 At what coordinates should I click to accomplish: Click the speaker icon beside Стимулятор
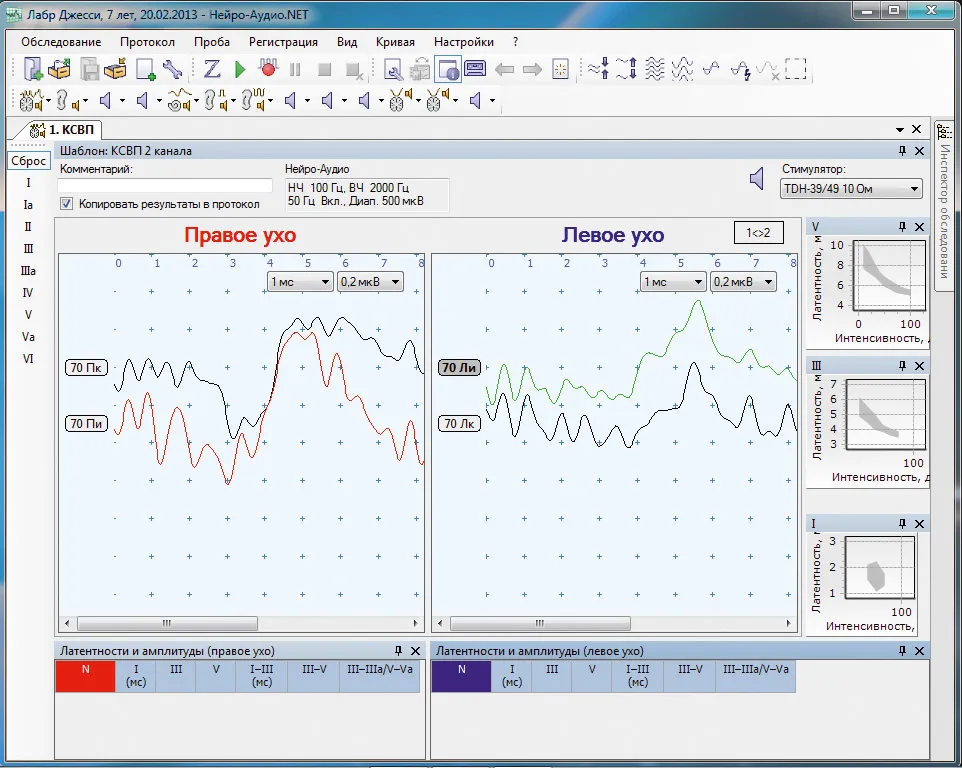point(757,179)
